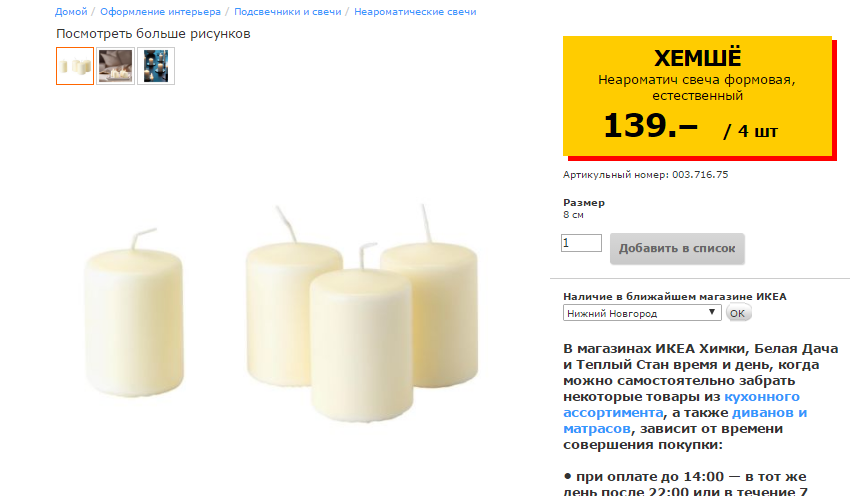This screenshot has width=852, height=496.
Task: Open the Оформление интерьера breadcrumb
Action: (x=160, y=11)
